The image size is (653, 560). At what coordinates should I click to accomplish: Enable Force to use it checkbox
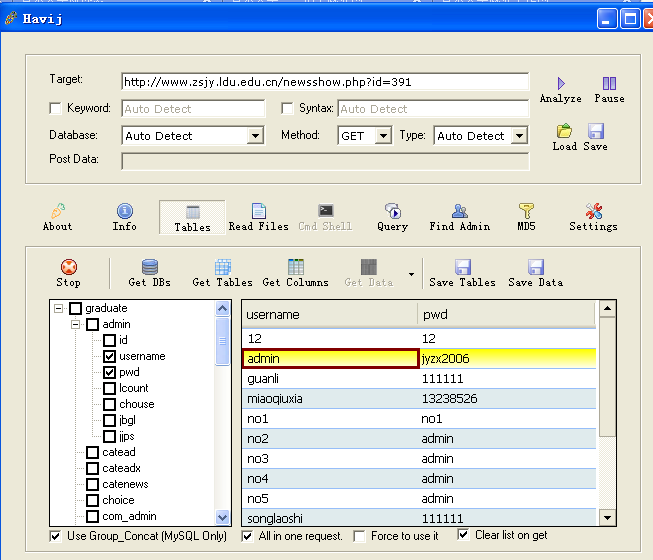click(x=359, y=536)
